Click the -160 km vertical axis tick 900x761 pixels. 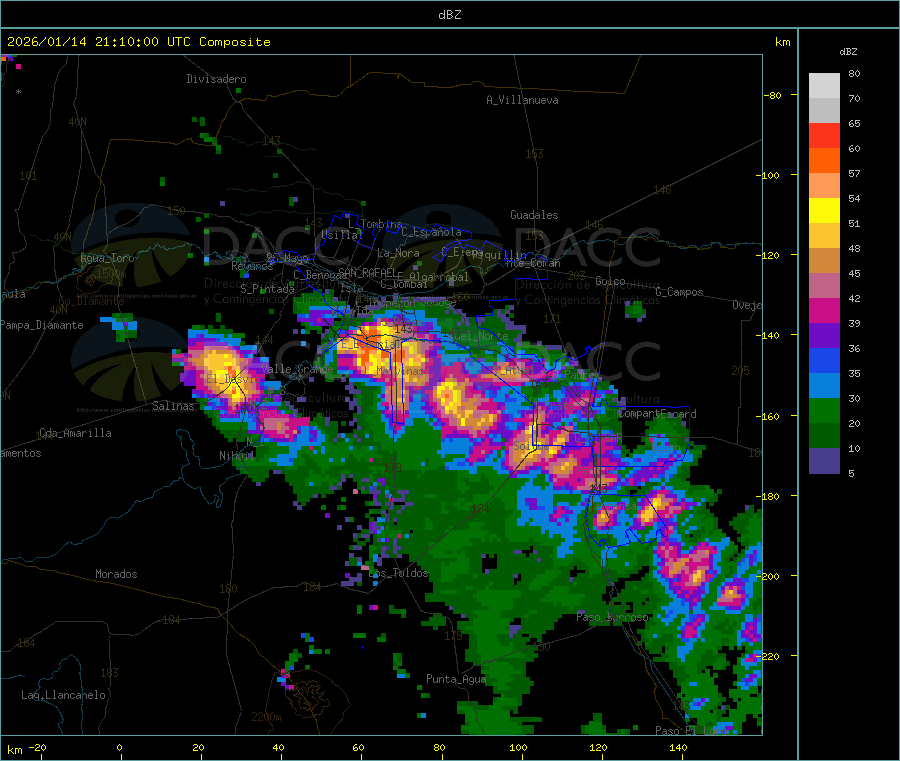pos(768,417)
